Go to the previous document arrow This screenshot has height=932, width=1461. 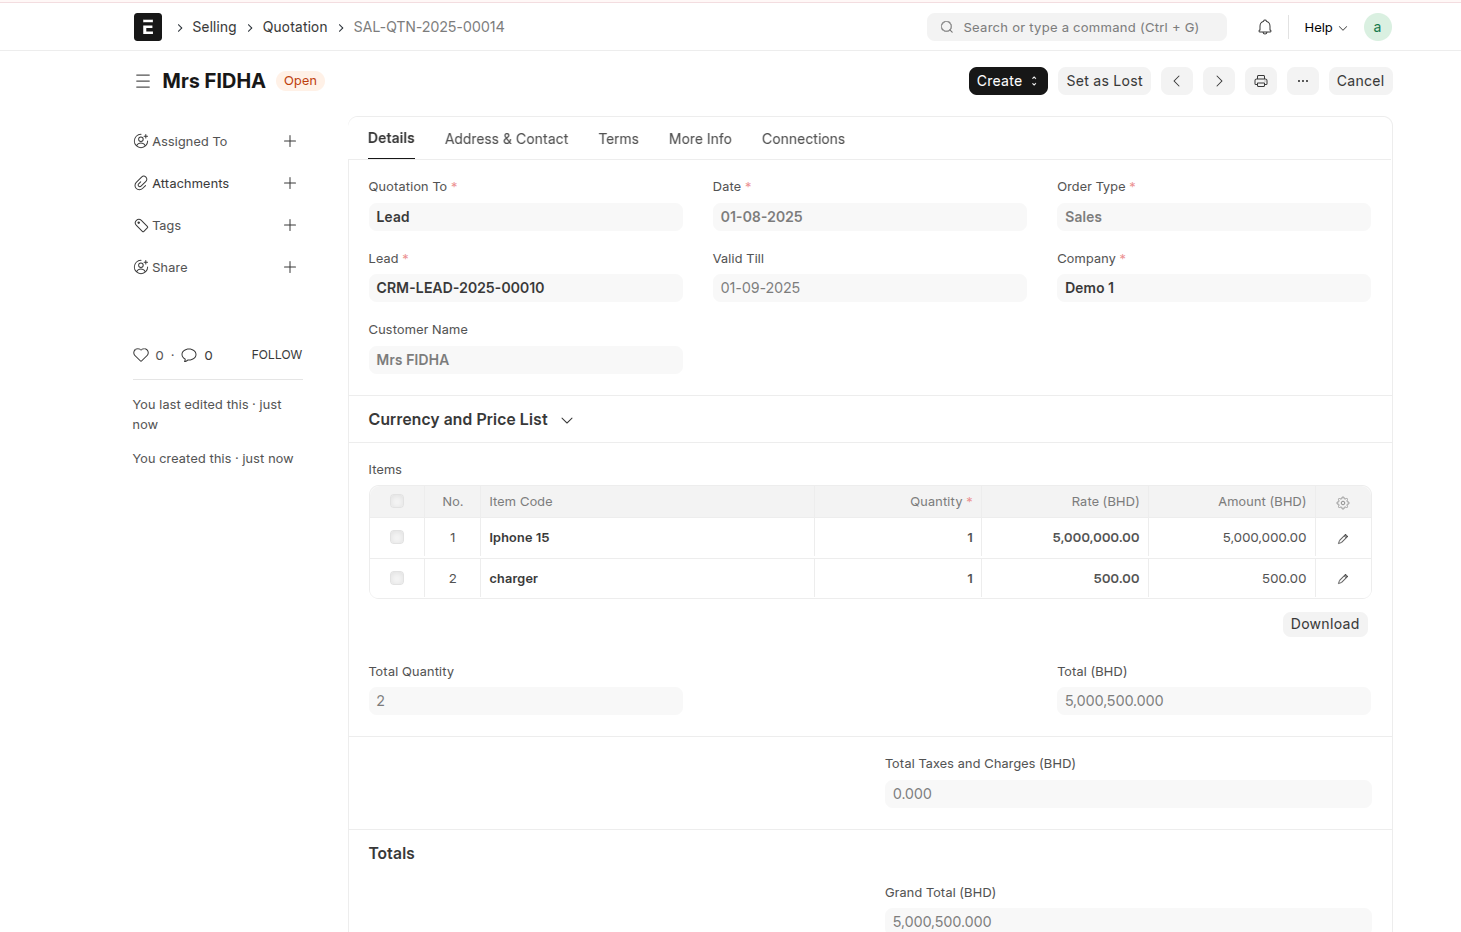(1176, 81)
